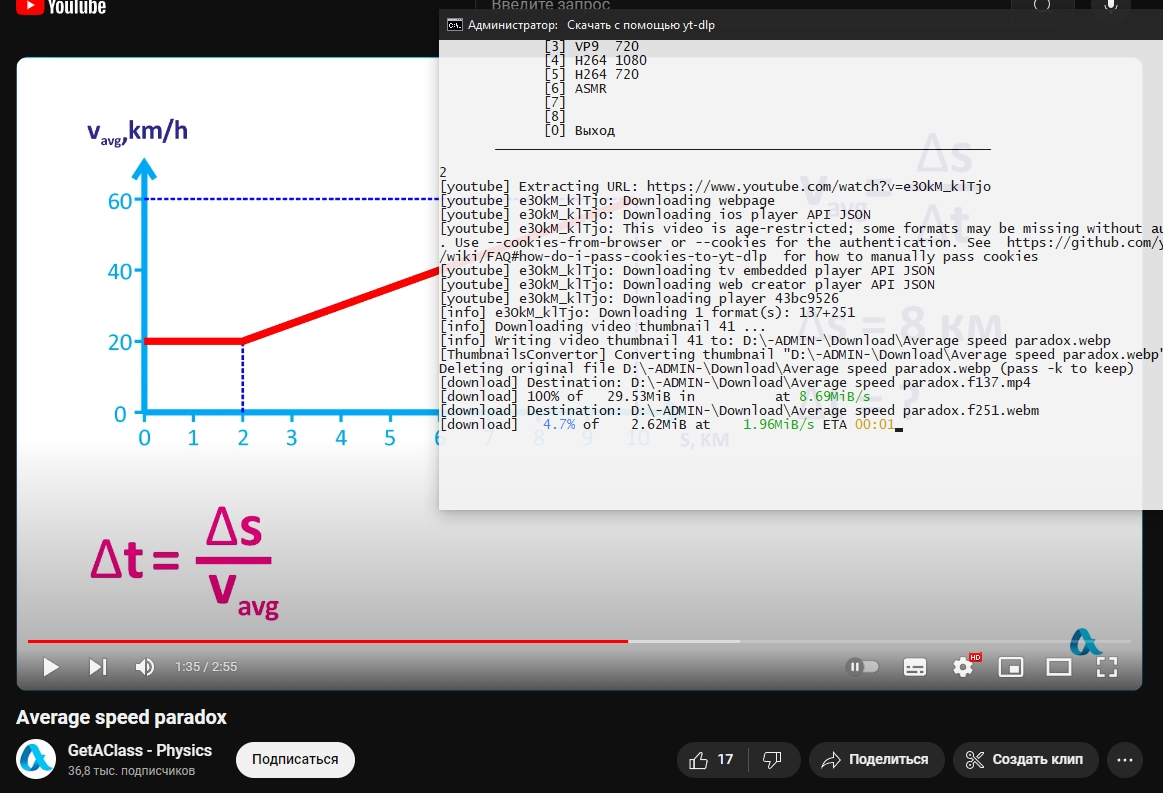Toggle the autoplay switch
The height and width of the screenshot is (793, 1163).
click(x=863, y=667)
